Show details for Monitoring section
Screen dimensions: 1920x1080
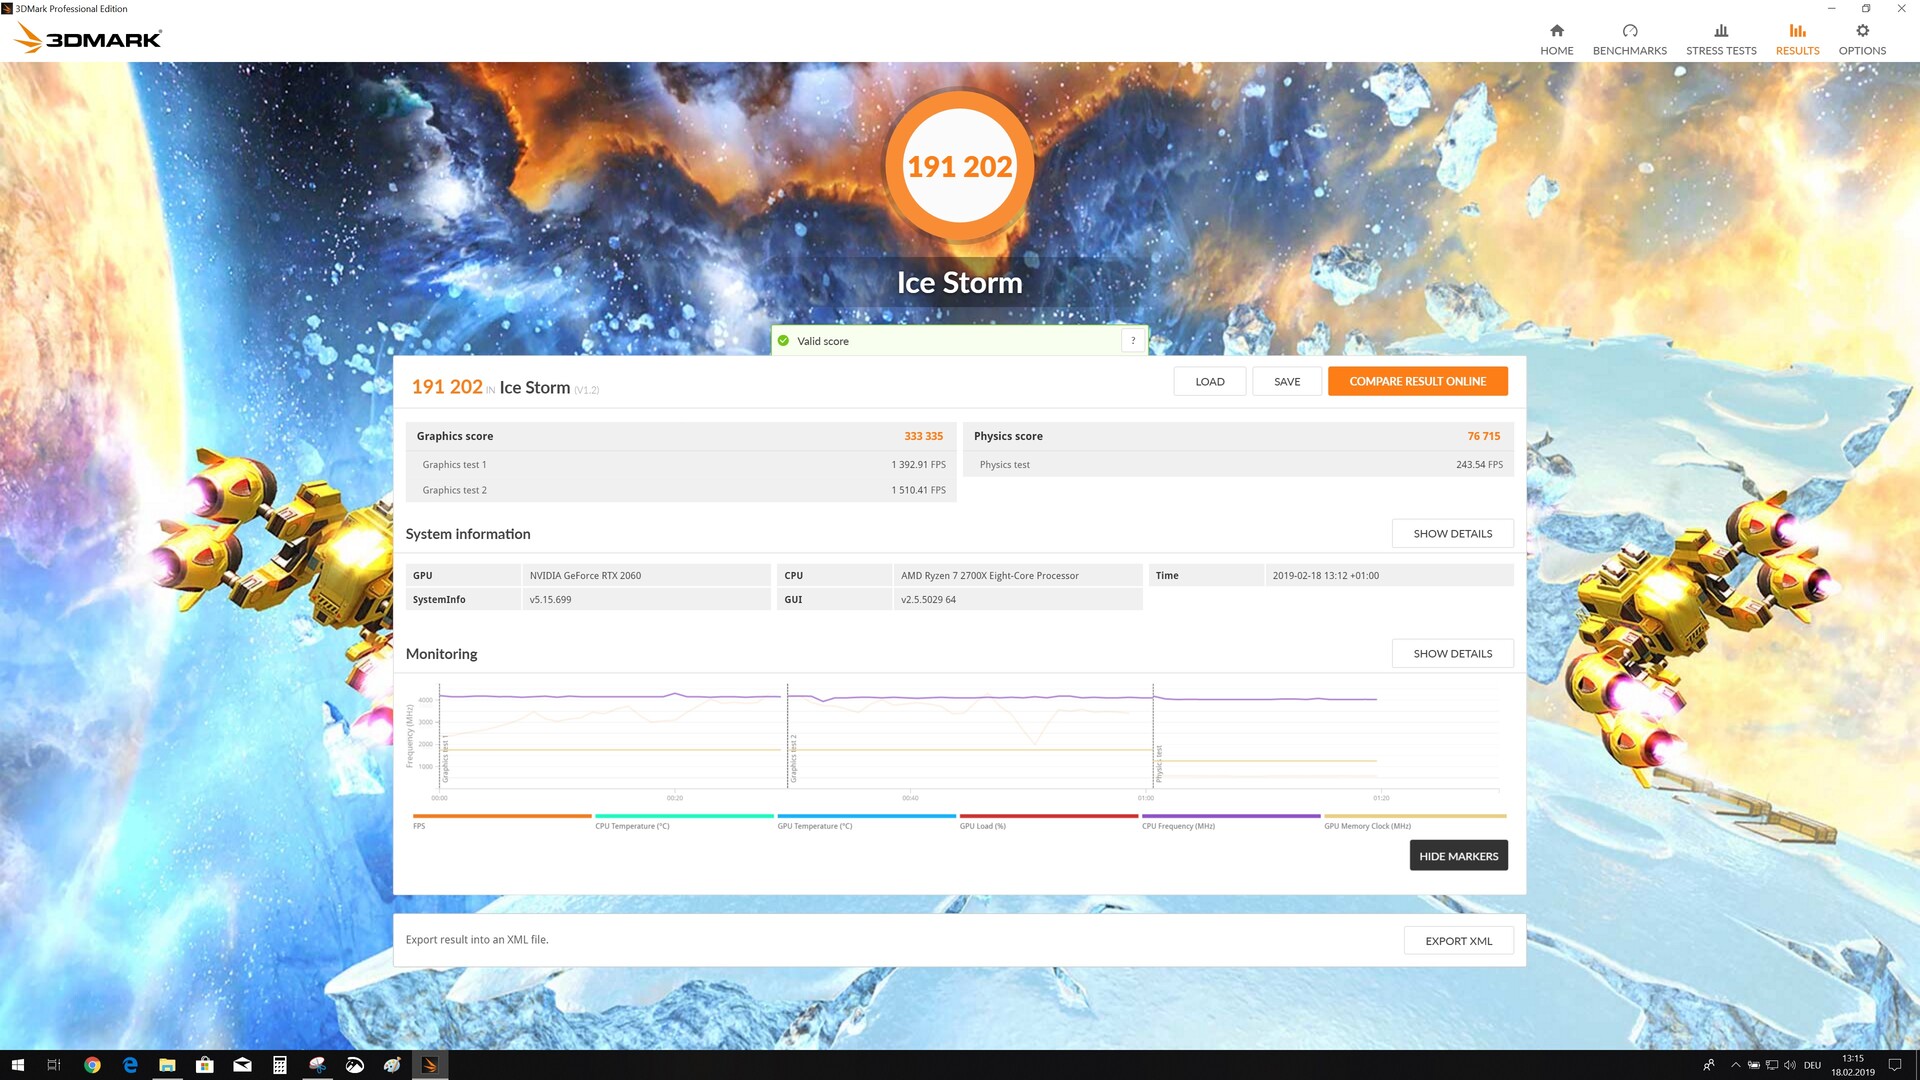tap(1452, 654)
